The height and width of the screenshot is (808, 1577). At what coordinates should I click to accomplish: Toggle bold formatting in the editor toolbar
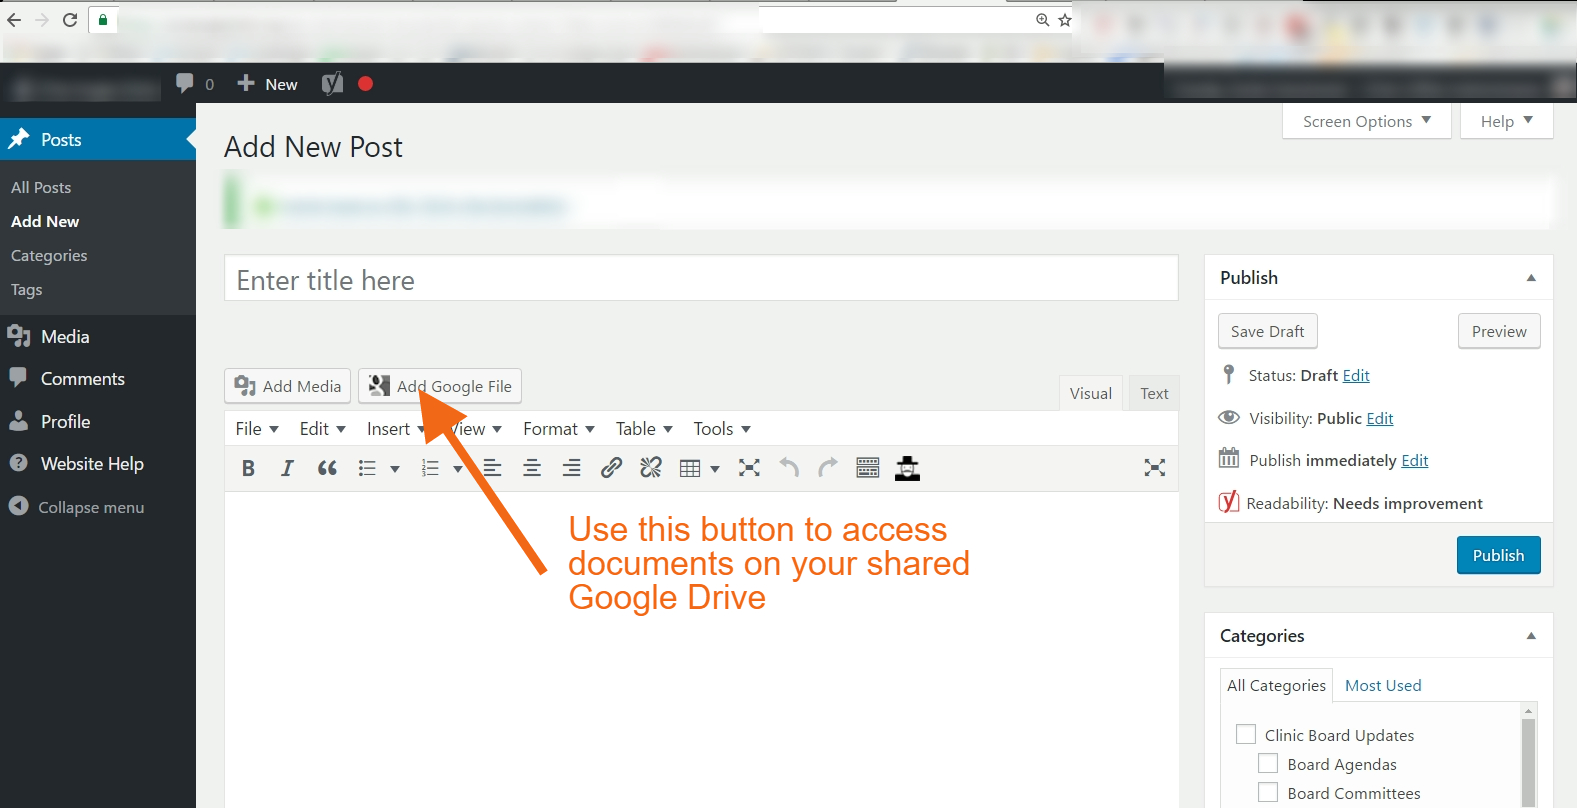pos(248,468)
